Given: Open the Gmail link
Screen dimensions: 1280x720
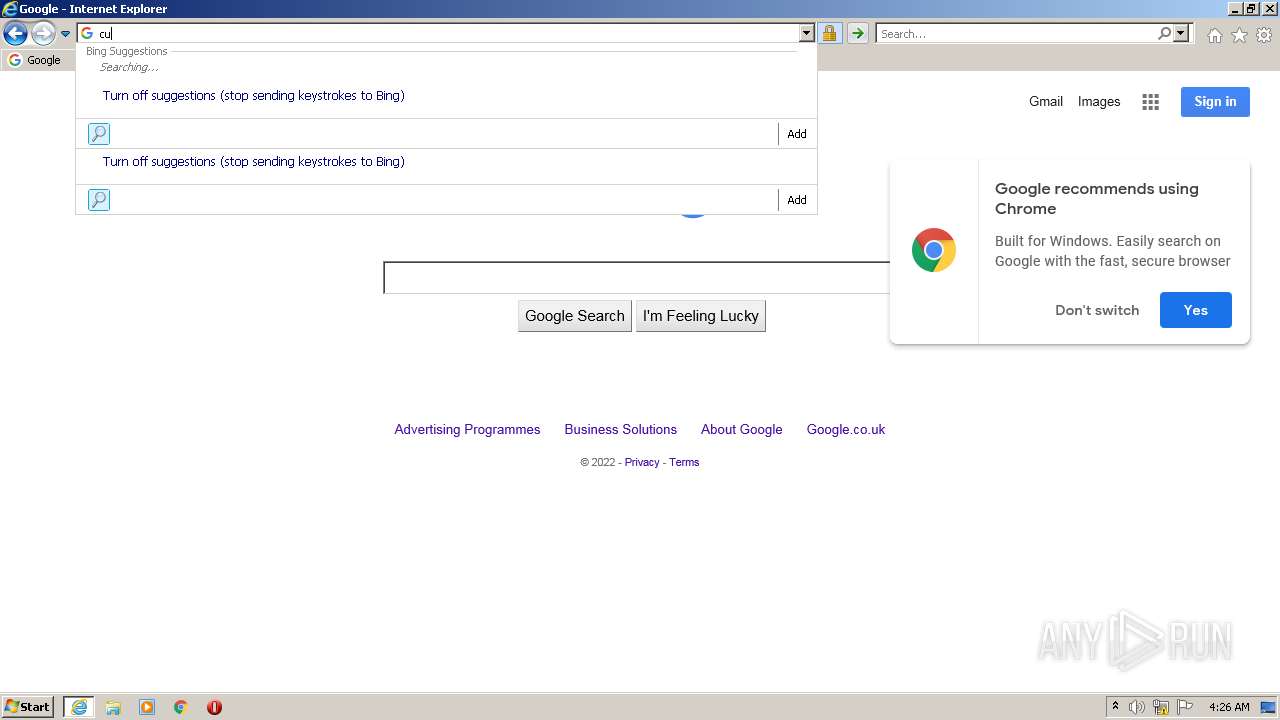Looking at the screenshot, I should point(1046,101).
